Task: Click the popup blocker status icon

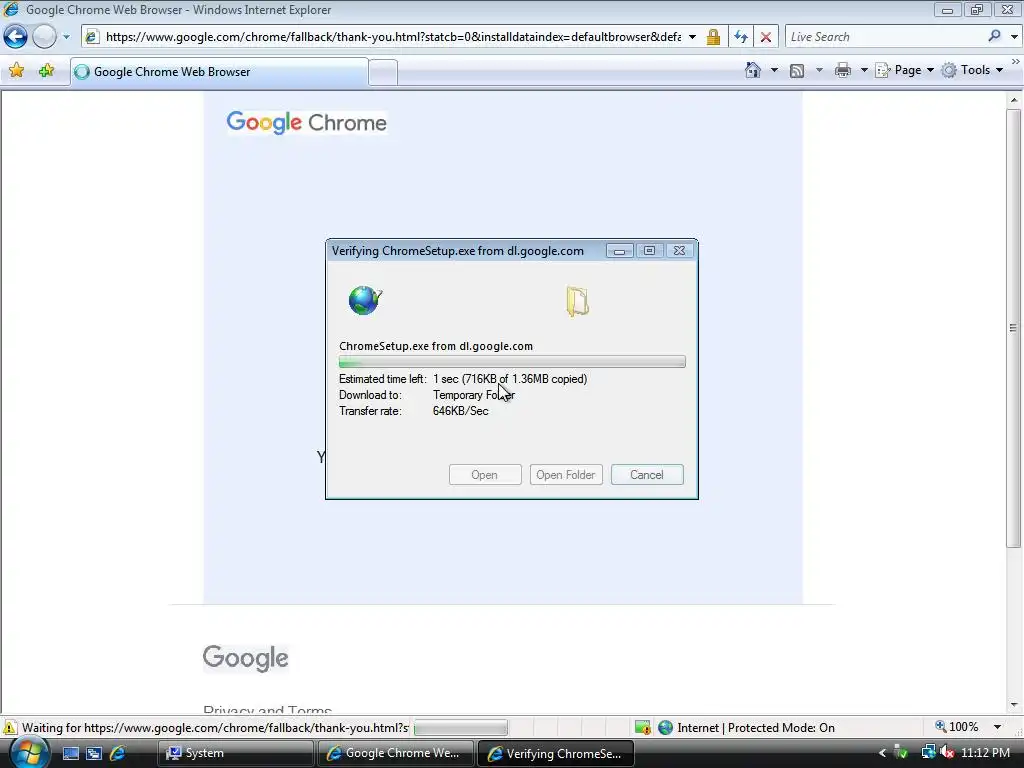Action: tap(642, 728)
